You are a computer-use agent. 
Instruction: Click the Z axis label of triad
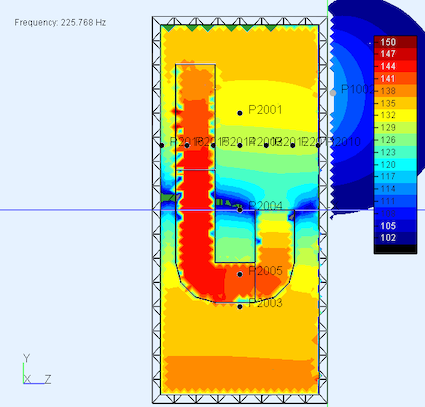click(x=48, y=379)
